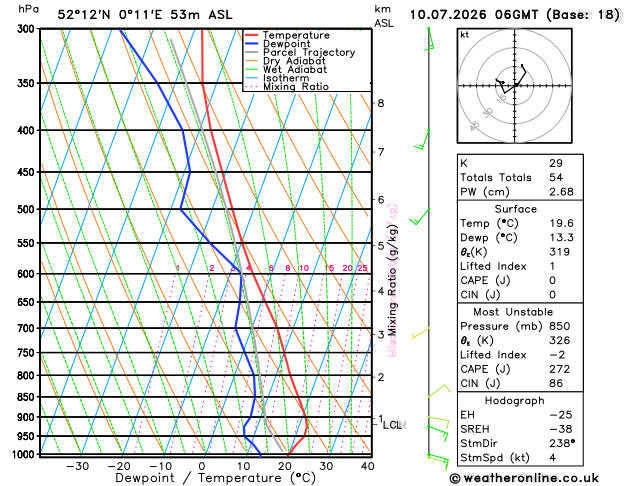
Task: Click the wind barb near 400 hPa
Action: coord(422,140)
